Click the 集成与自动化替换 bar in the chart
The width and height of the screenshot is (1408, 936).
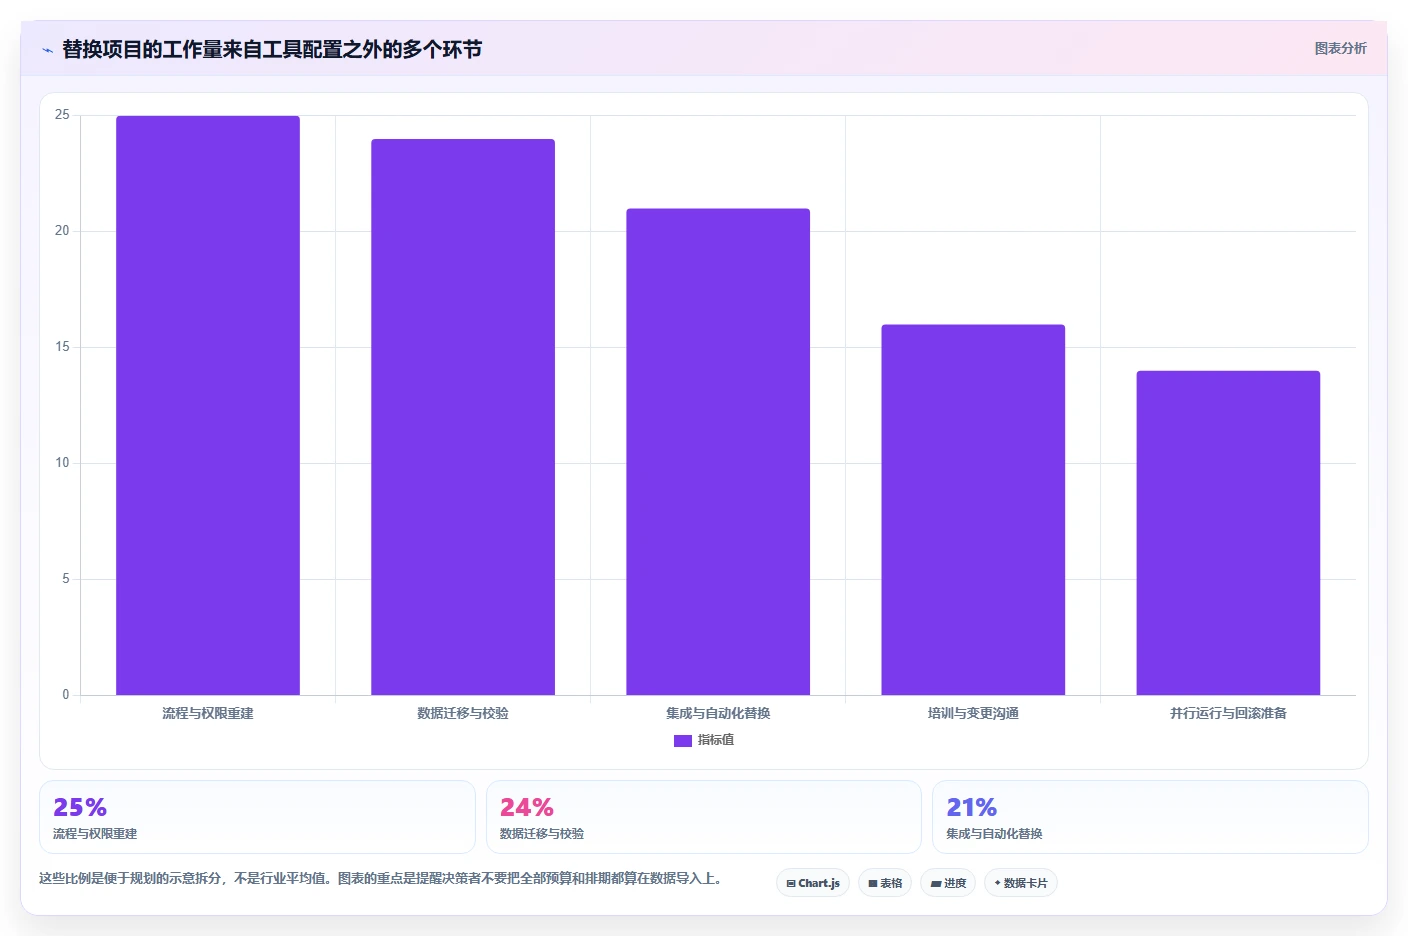pos(718,452)
